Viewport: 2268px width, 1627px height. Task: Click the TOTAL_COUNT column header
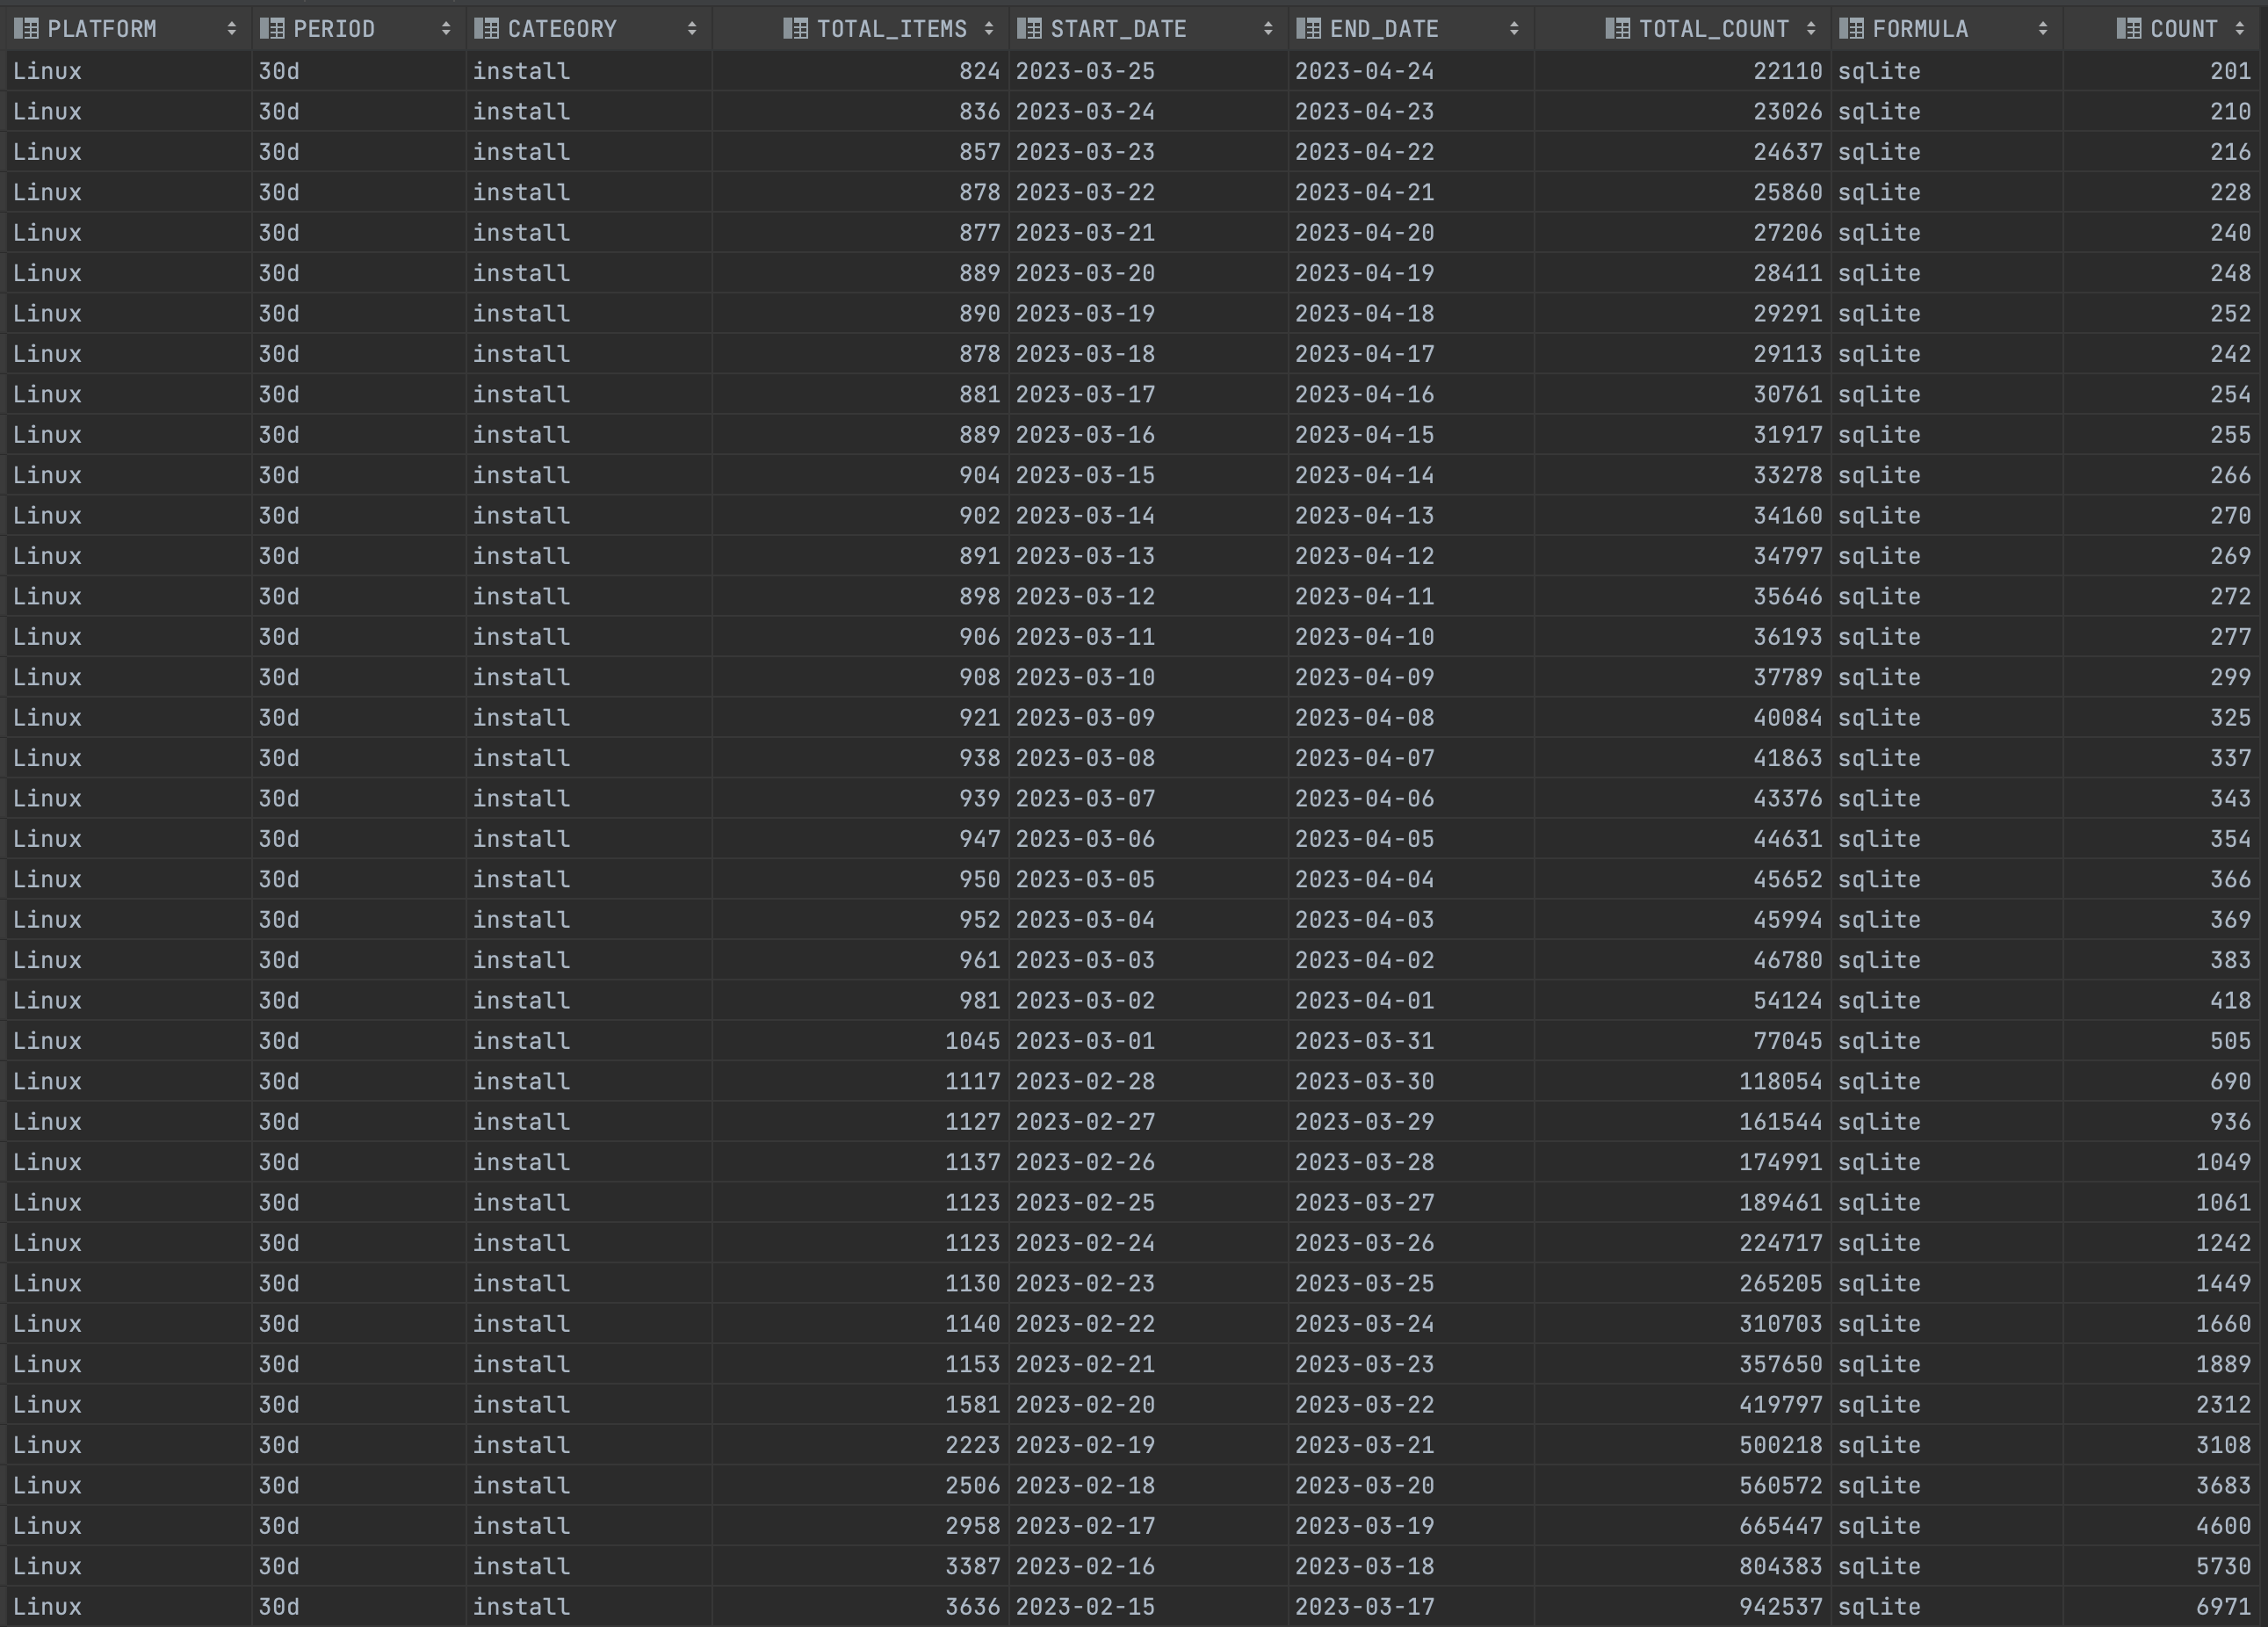coord(1710,28)
